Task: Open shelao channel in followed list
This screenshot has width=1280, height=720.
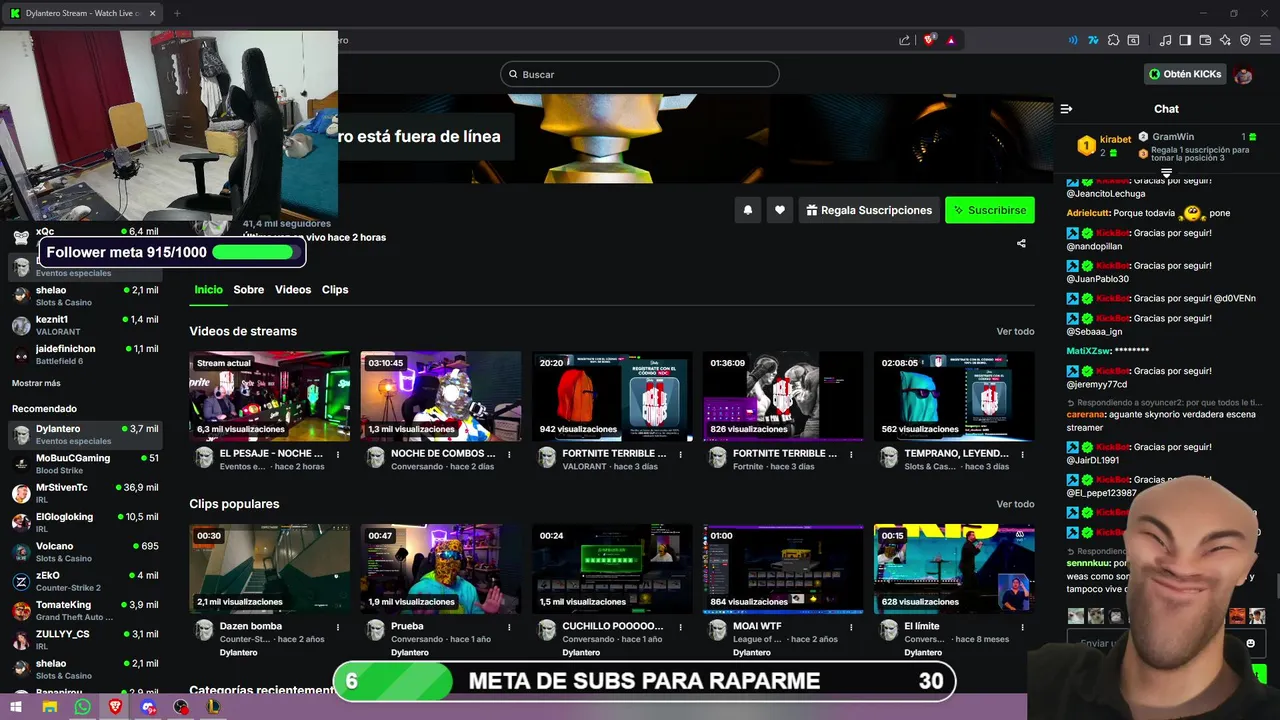Action: (85, 296)
